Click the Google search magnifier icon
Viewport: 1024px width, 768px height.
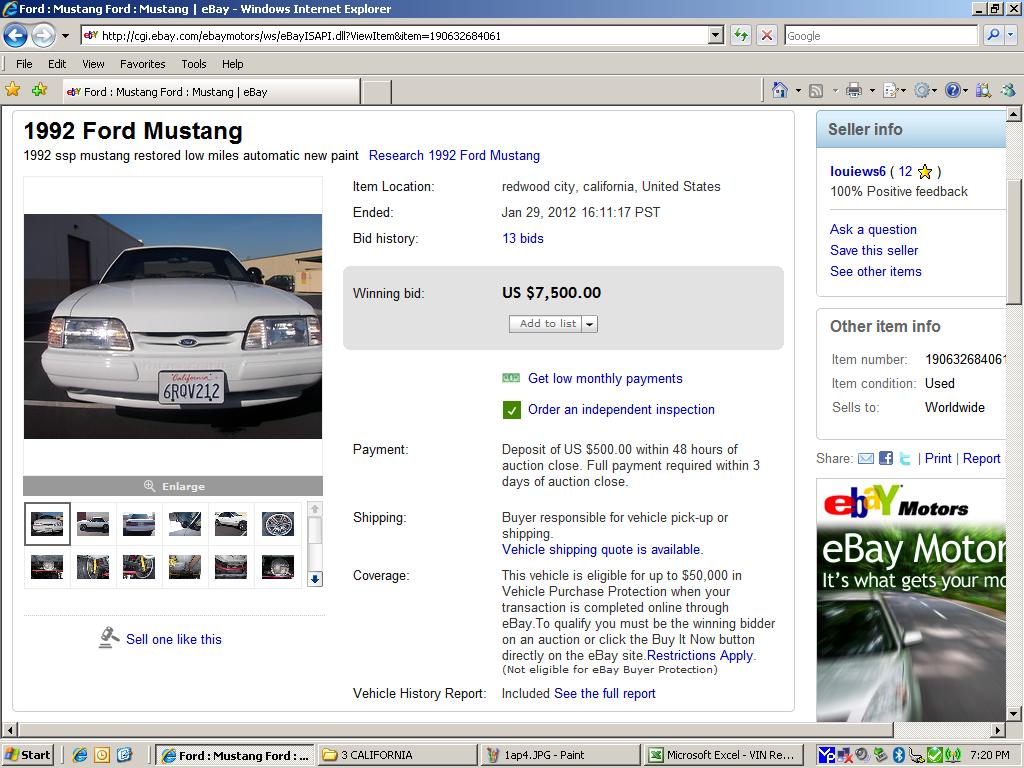[993, 35]
